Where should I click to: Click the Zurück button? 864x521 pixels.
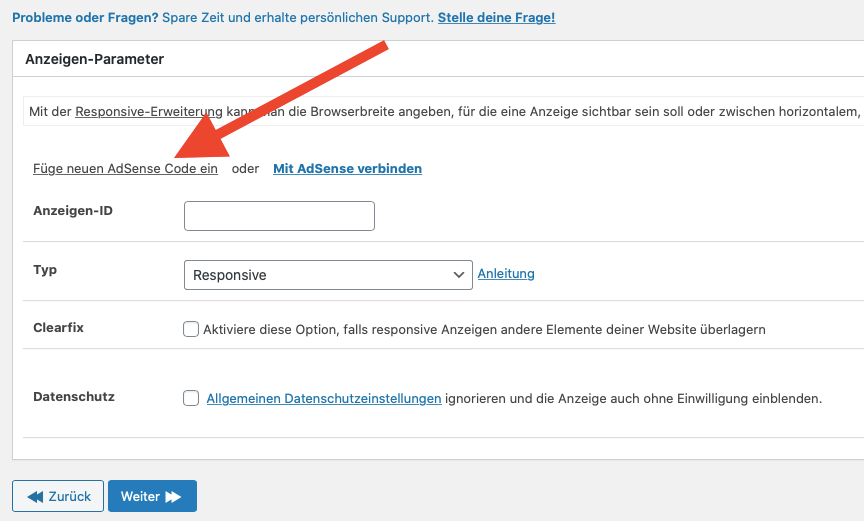[x=58, y=496]
